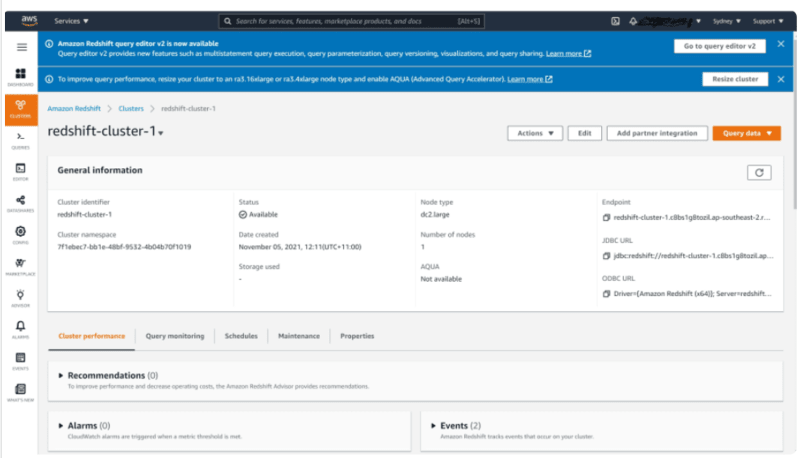Copy the ODBC URL icon
This screenshot has height=458, width=800.
click(606, 294)
